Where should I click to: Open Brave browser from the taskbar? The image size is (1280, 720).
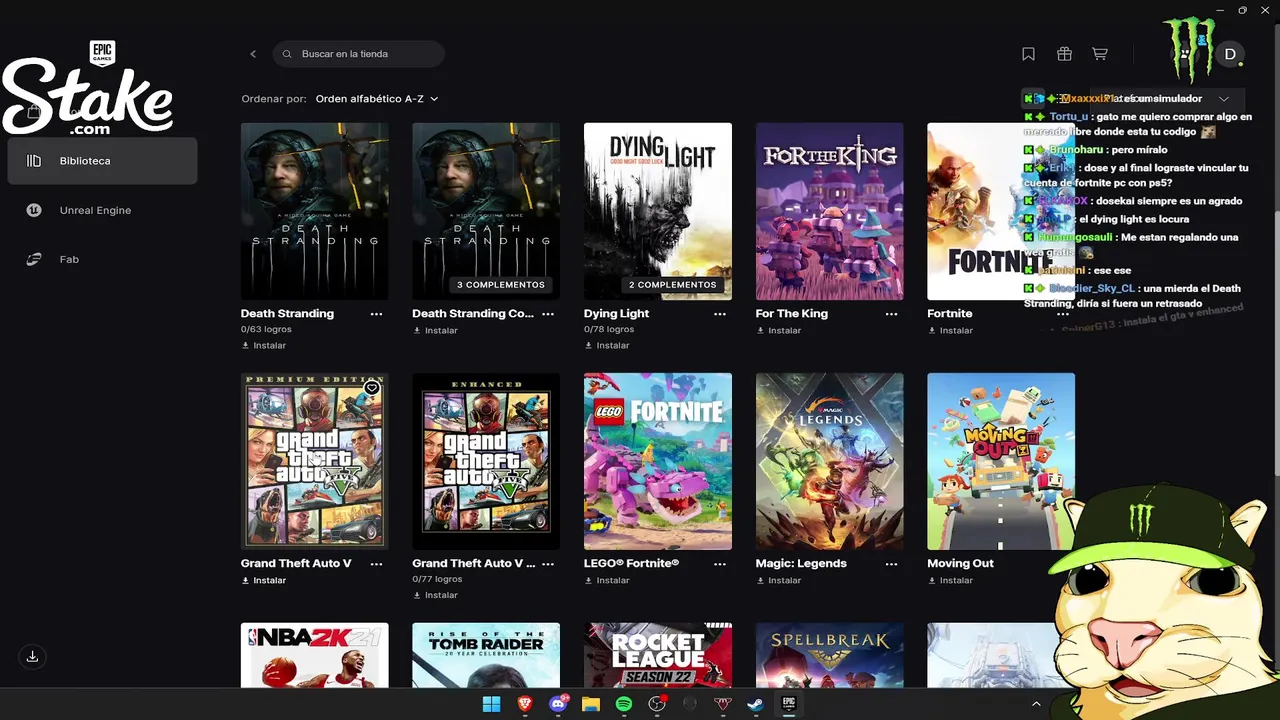[525, 704]
